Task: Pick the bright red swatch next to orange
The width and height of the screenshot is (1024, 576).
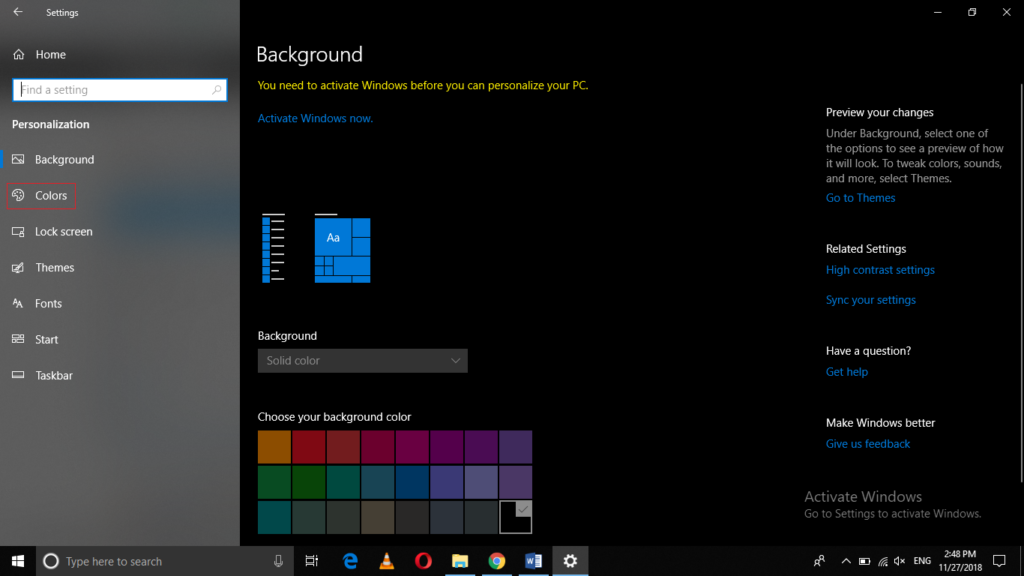Action: point(309,447)
